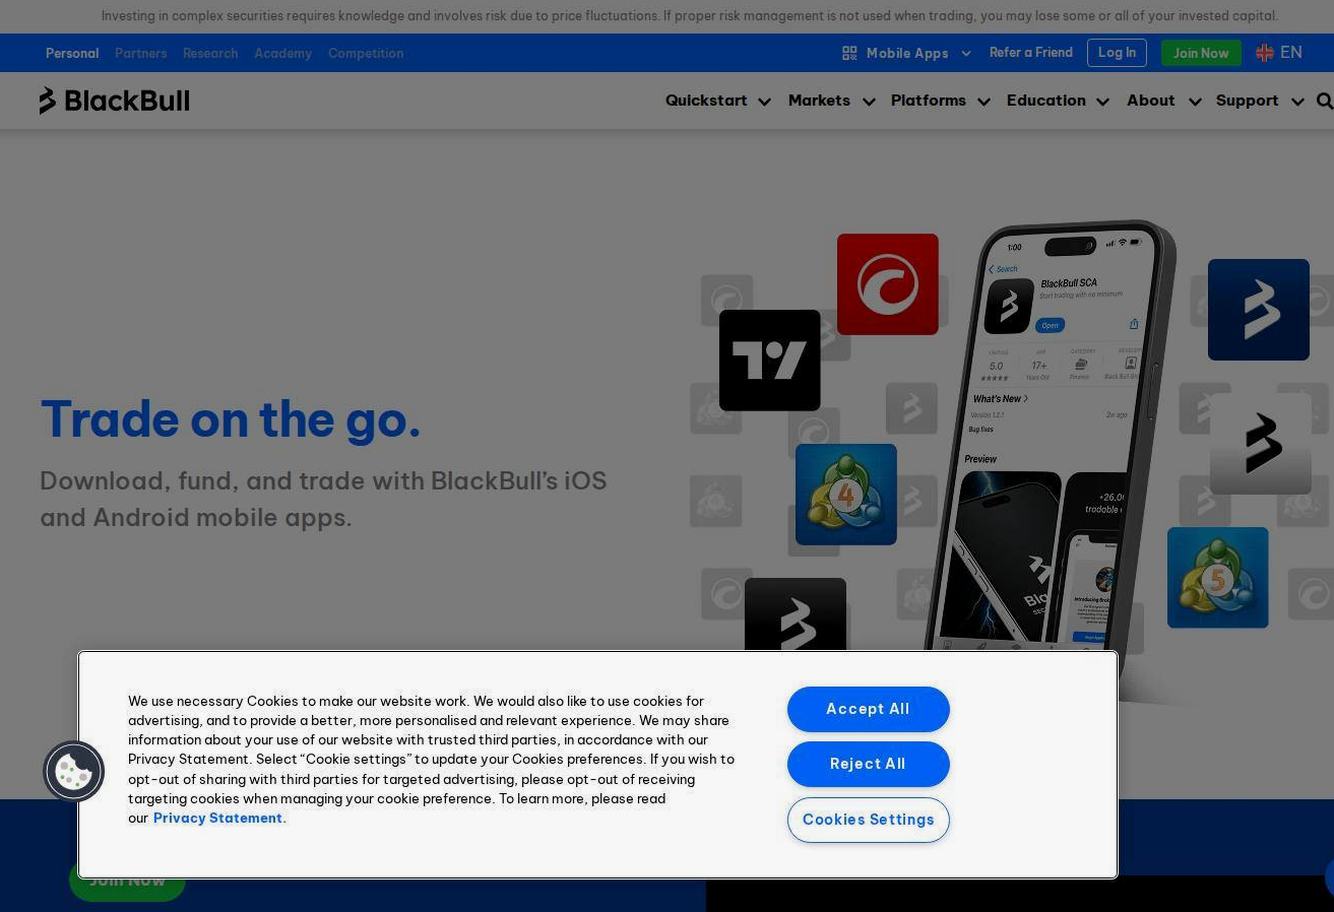Click Accept All cookies button
The height and width of the screenshot is (912, 1334).
[x=868, y=709]
